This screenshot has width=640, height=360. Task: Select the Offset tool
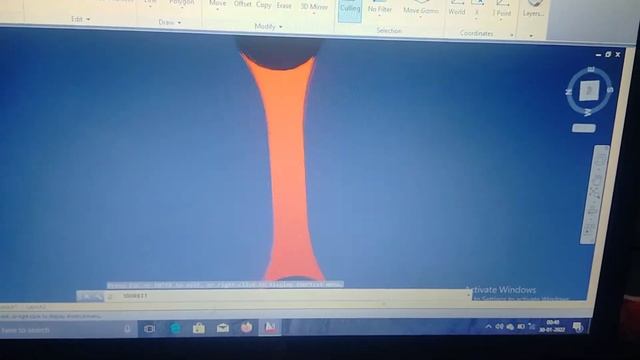[x=242, y=4]
